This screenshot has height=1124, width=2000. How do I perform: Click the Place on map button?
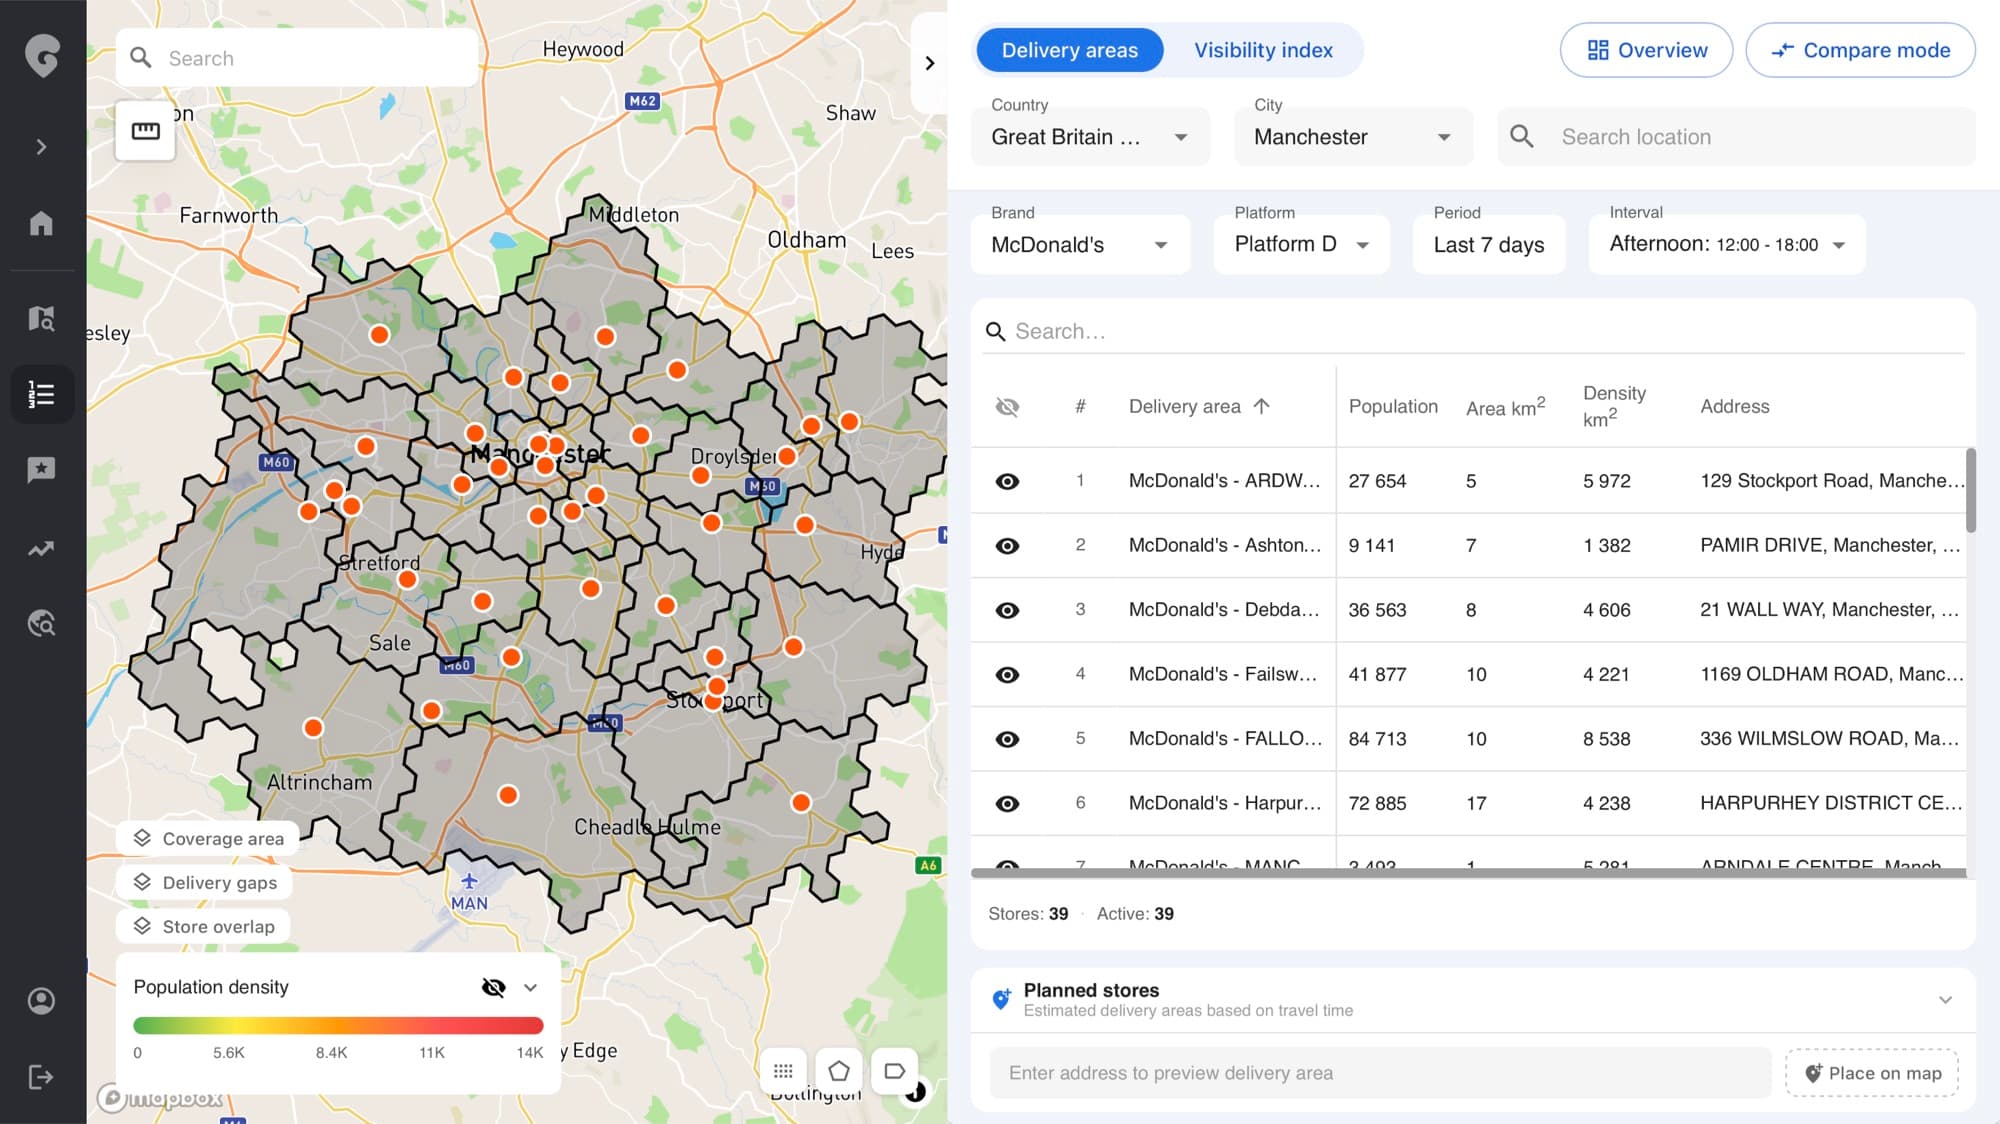pyautogui.click(x=1872, y=1073)
